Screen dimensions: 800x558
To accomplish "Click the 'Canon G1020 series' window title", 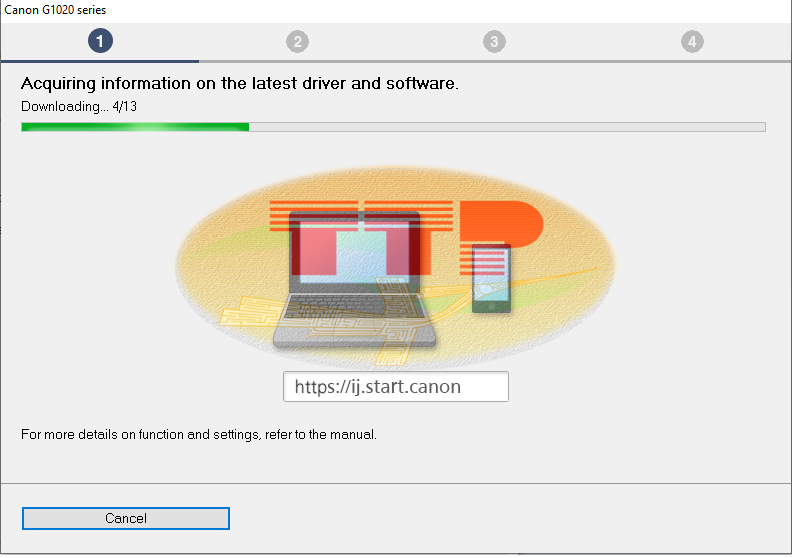I will pos(55,10).
